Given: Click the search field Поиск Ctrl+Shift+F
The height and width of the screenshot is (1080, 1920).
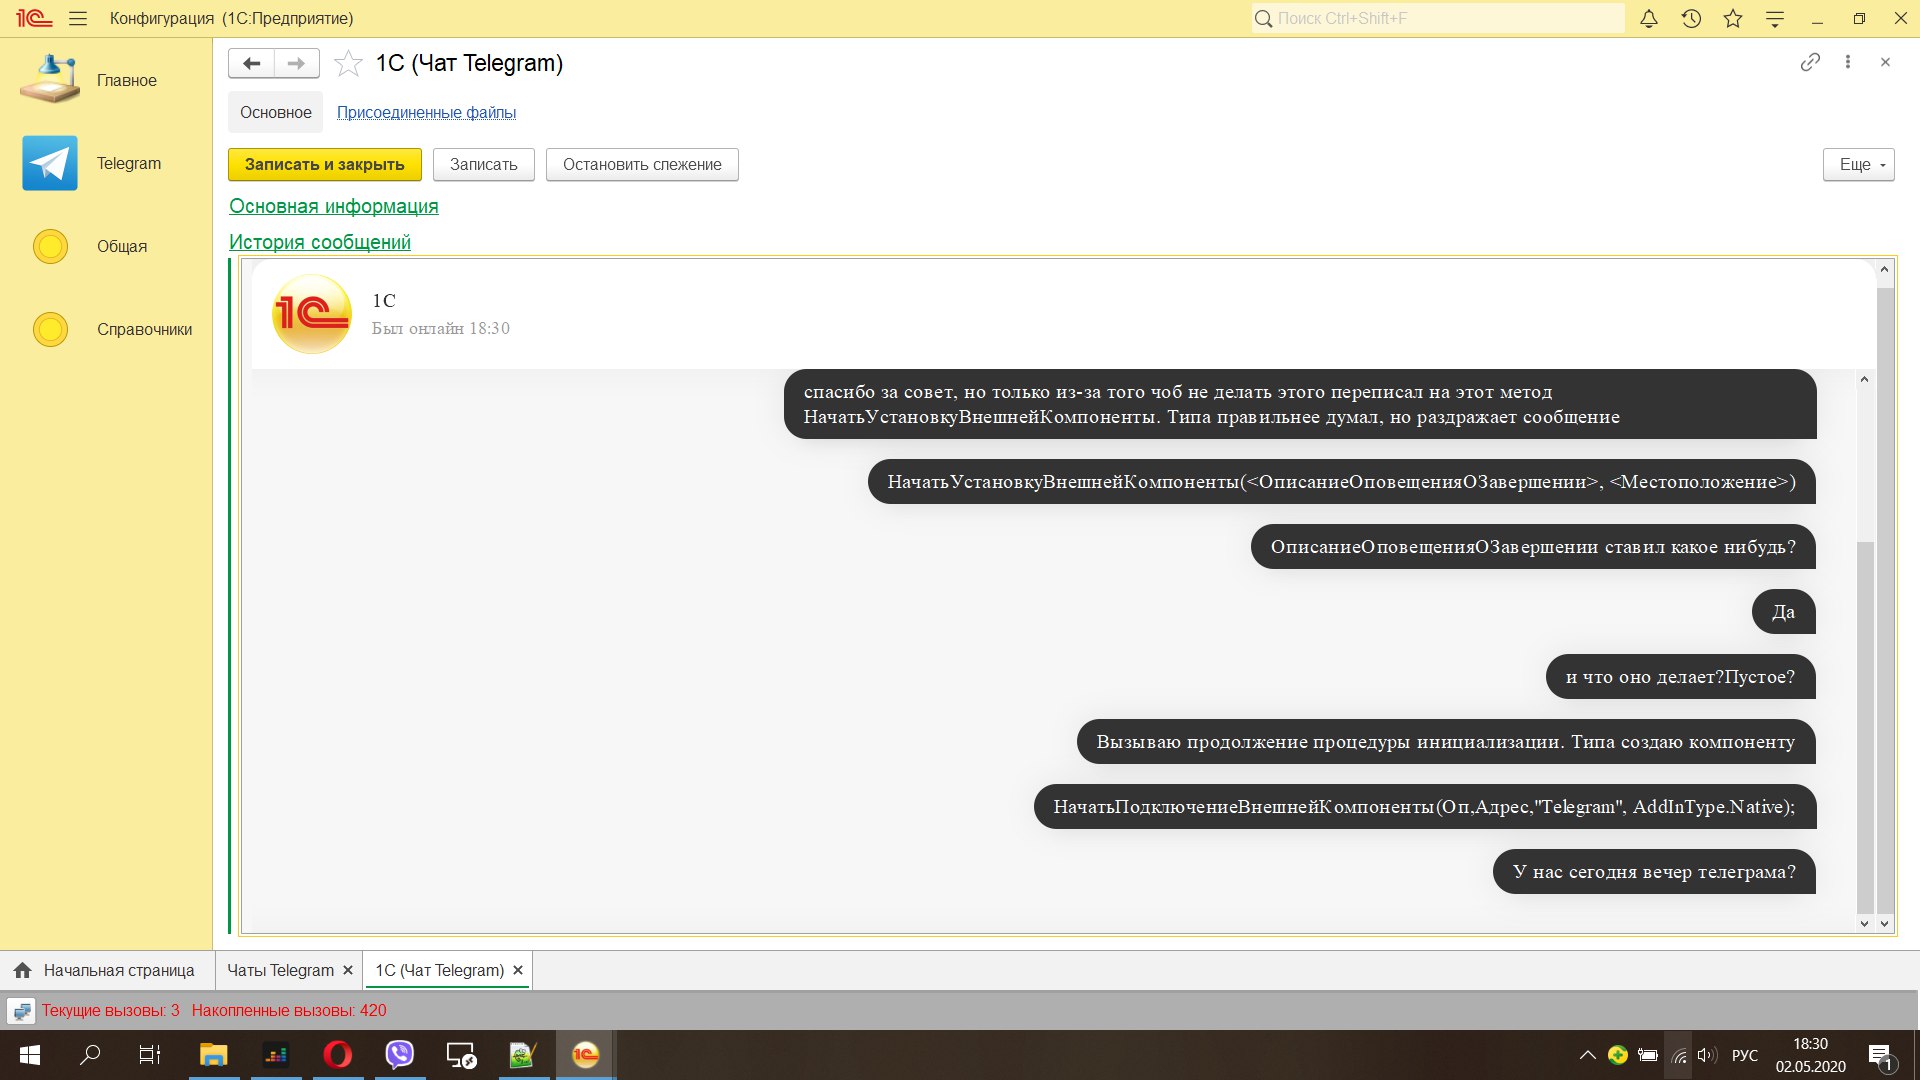Looking at the screenshot, I should (x=1438, y=18).
